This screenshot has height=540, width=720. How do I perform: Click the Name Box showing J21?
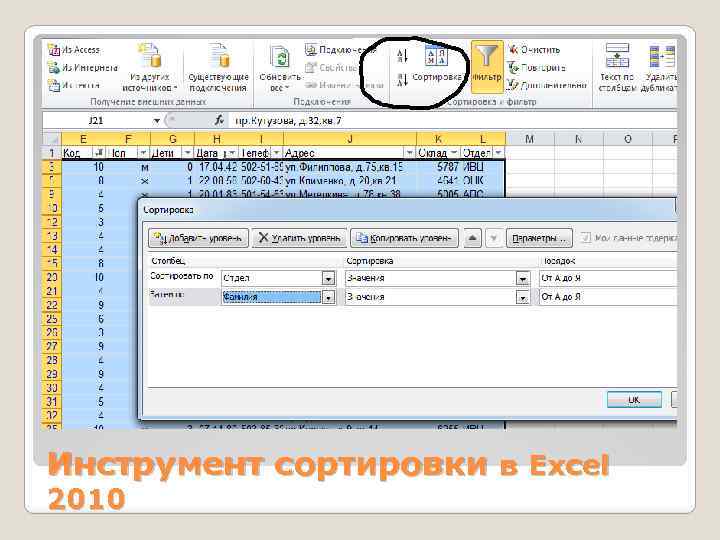click(x=96, y=121)
